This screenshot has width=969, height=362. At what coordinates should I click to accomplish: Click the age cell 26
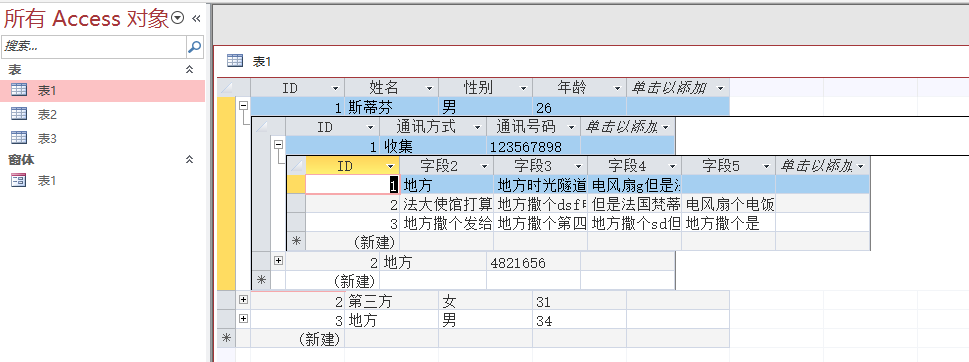pos(579,107)
